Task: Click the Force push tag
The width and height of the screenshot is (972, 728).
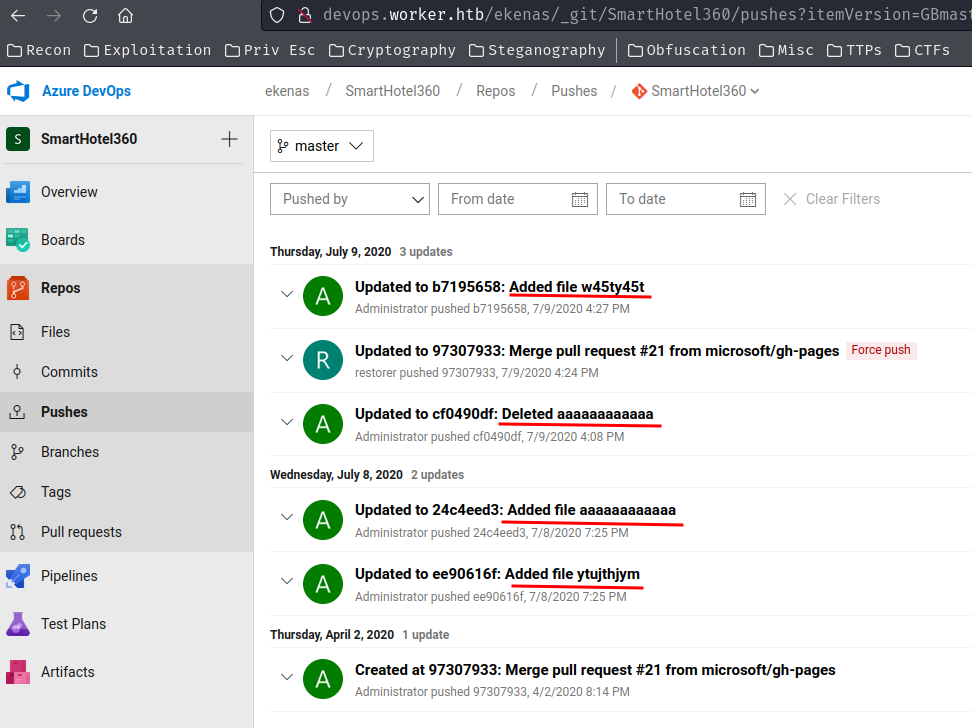Action: pos(881,350)
